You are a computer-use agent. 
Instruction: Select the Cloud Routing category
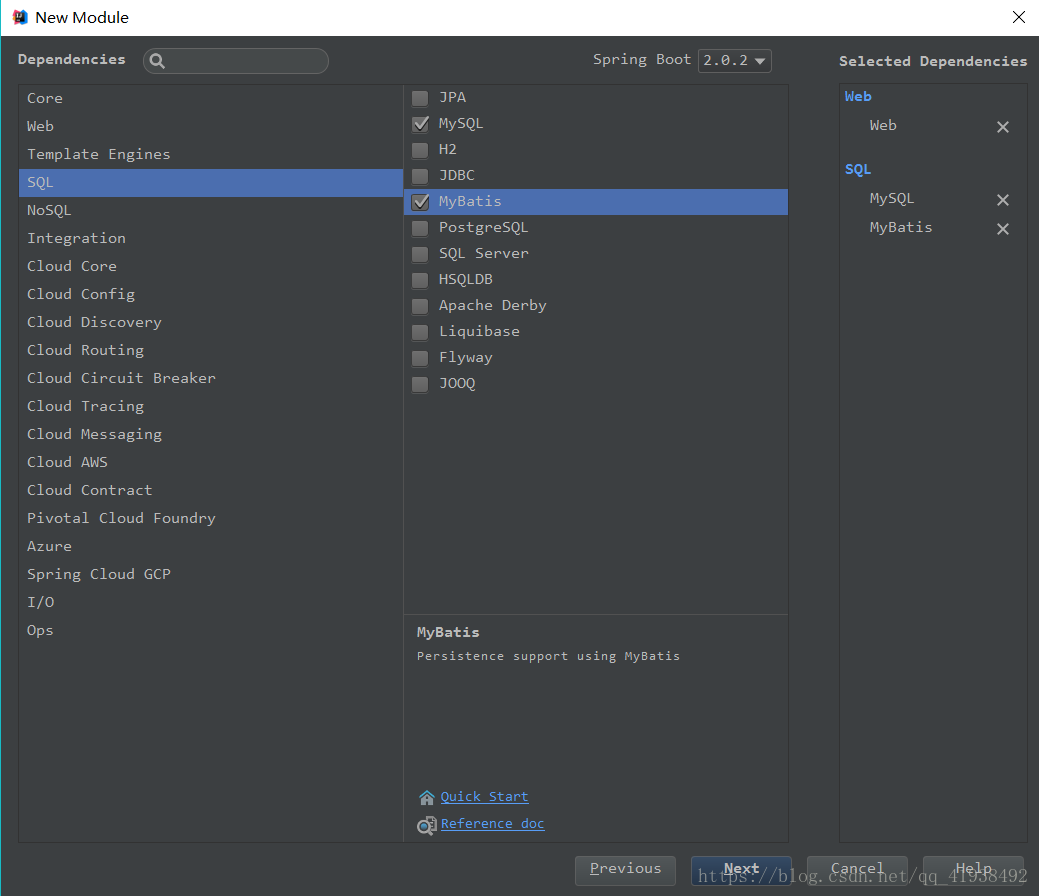pyautogui.click(x=211, y=350)
